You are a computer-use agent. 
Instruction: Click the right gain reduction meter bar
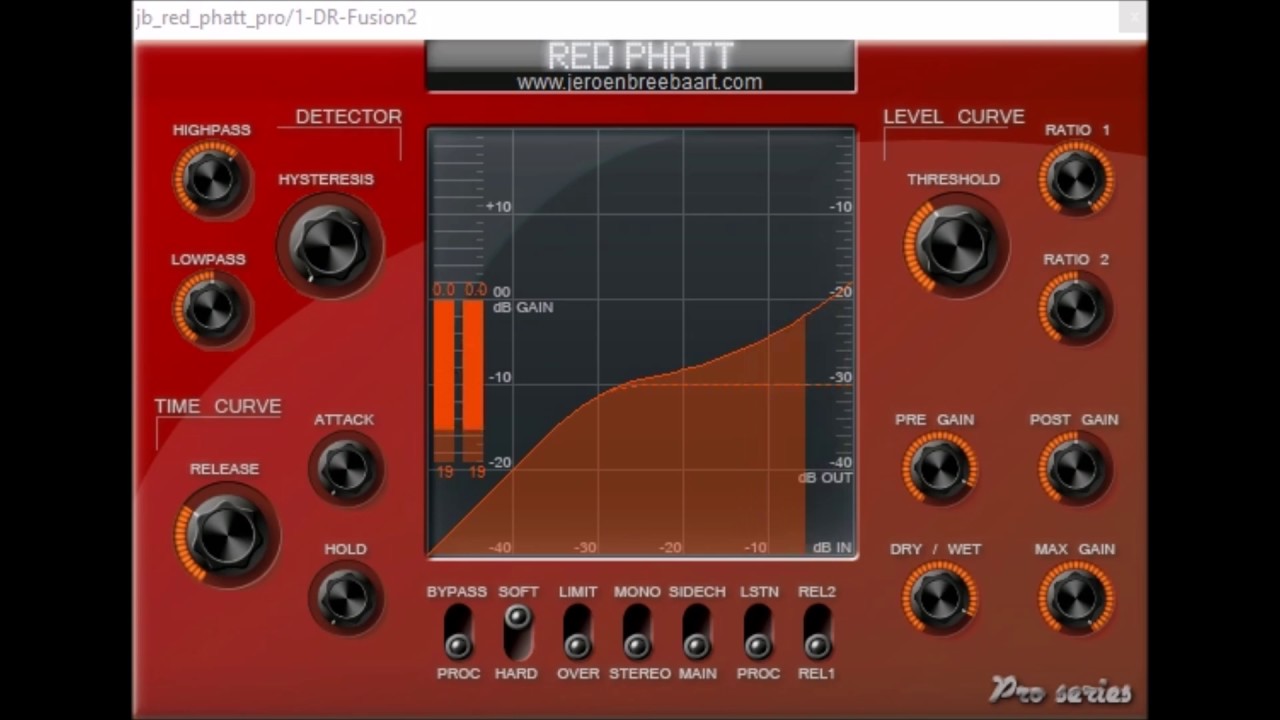473,381
